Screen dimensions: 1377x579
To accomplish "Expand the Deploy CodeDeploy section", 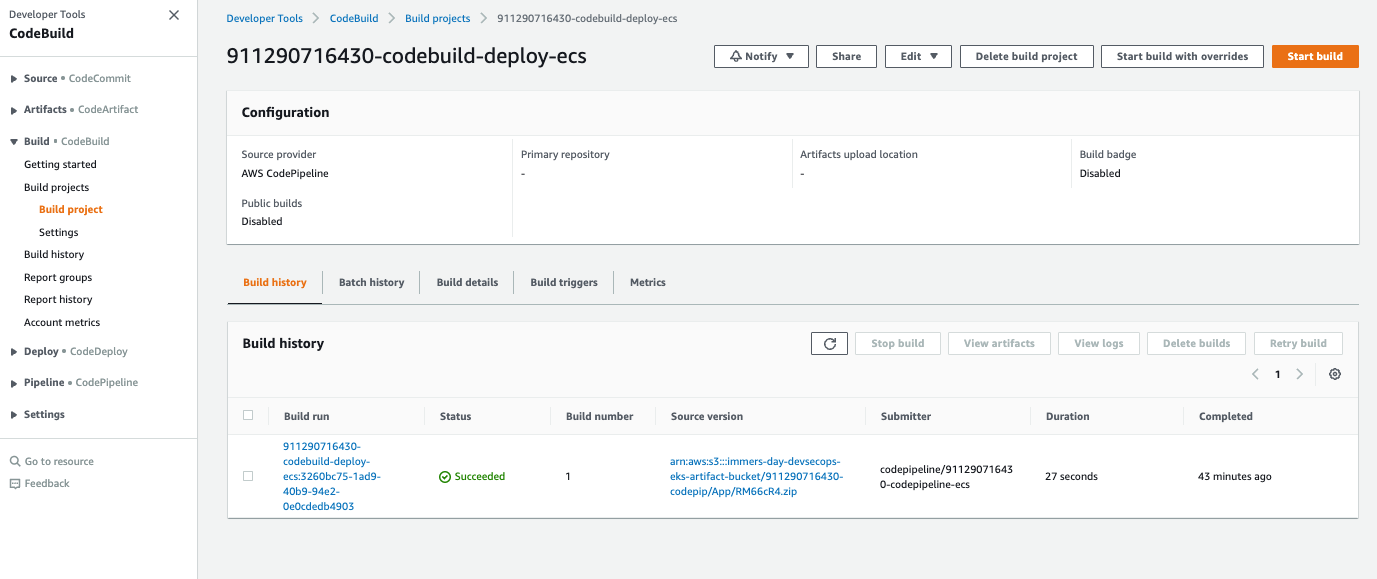I will [14, 351].
